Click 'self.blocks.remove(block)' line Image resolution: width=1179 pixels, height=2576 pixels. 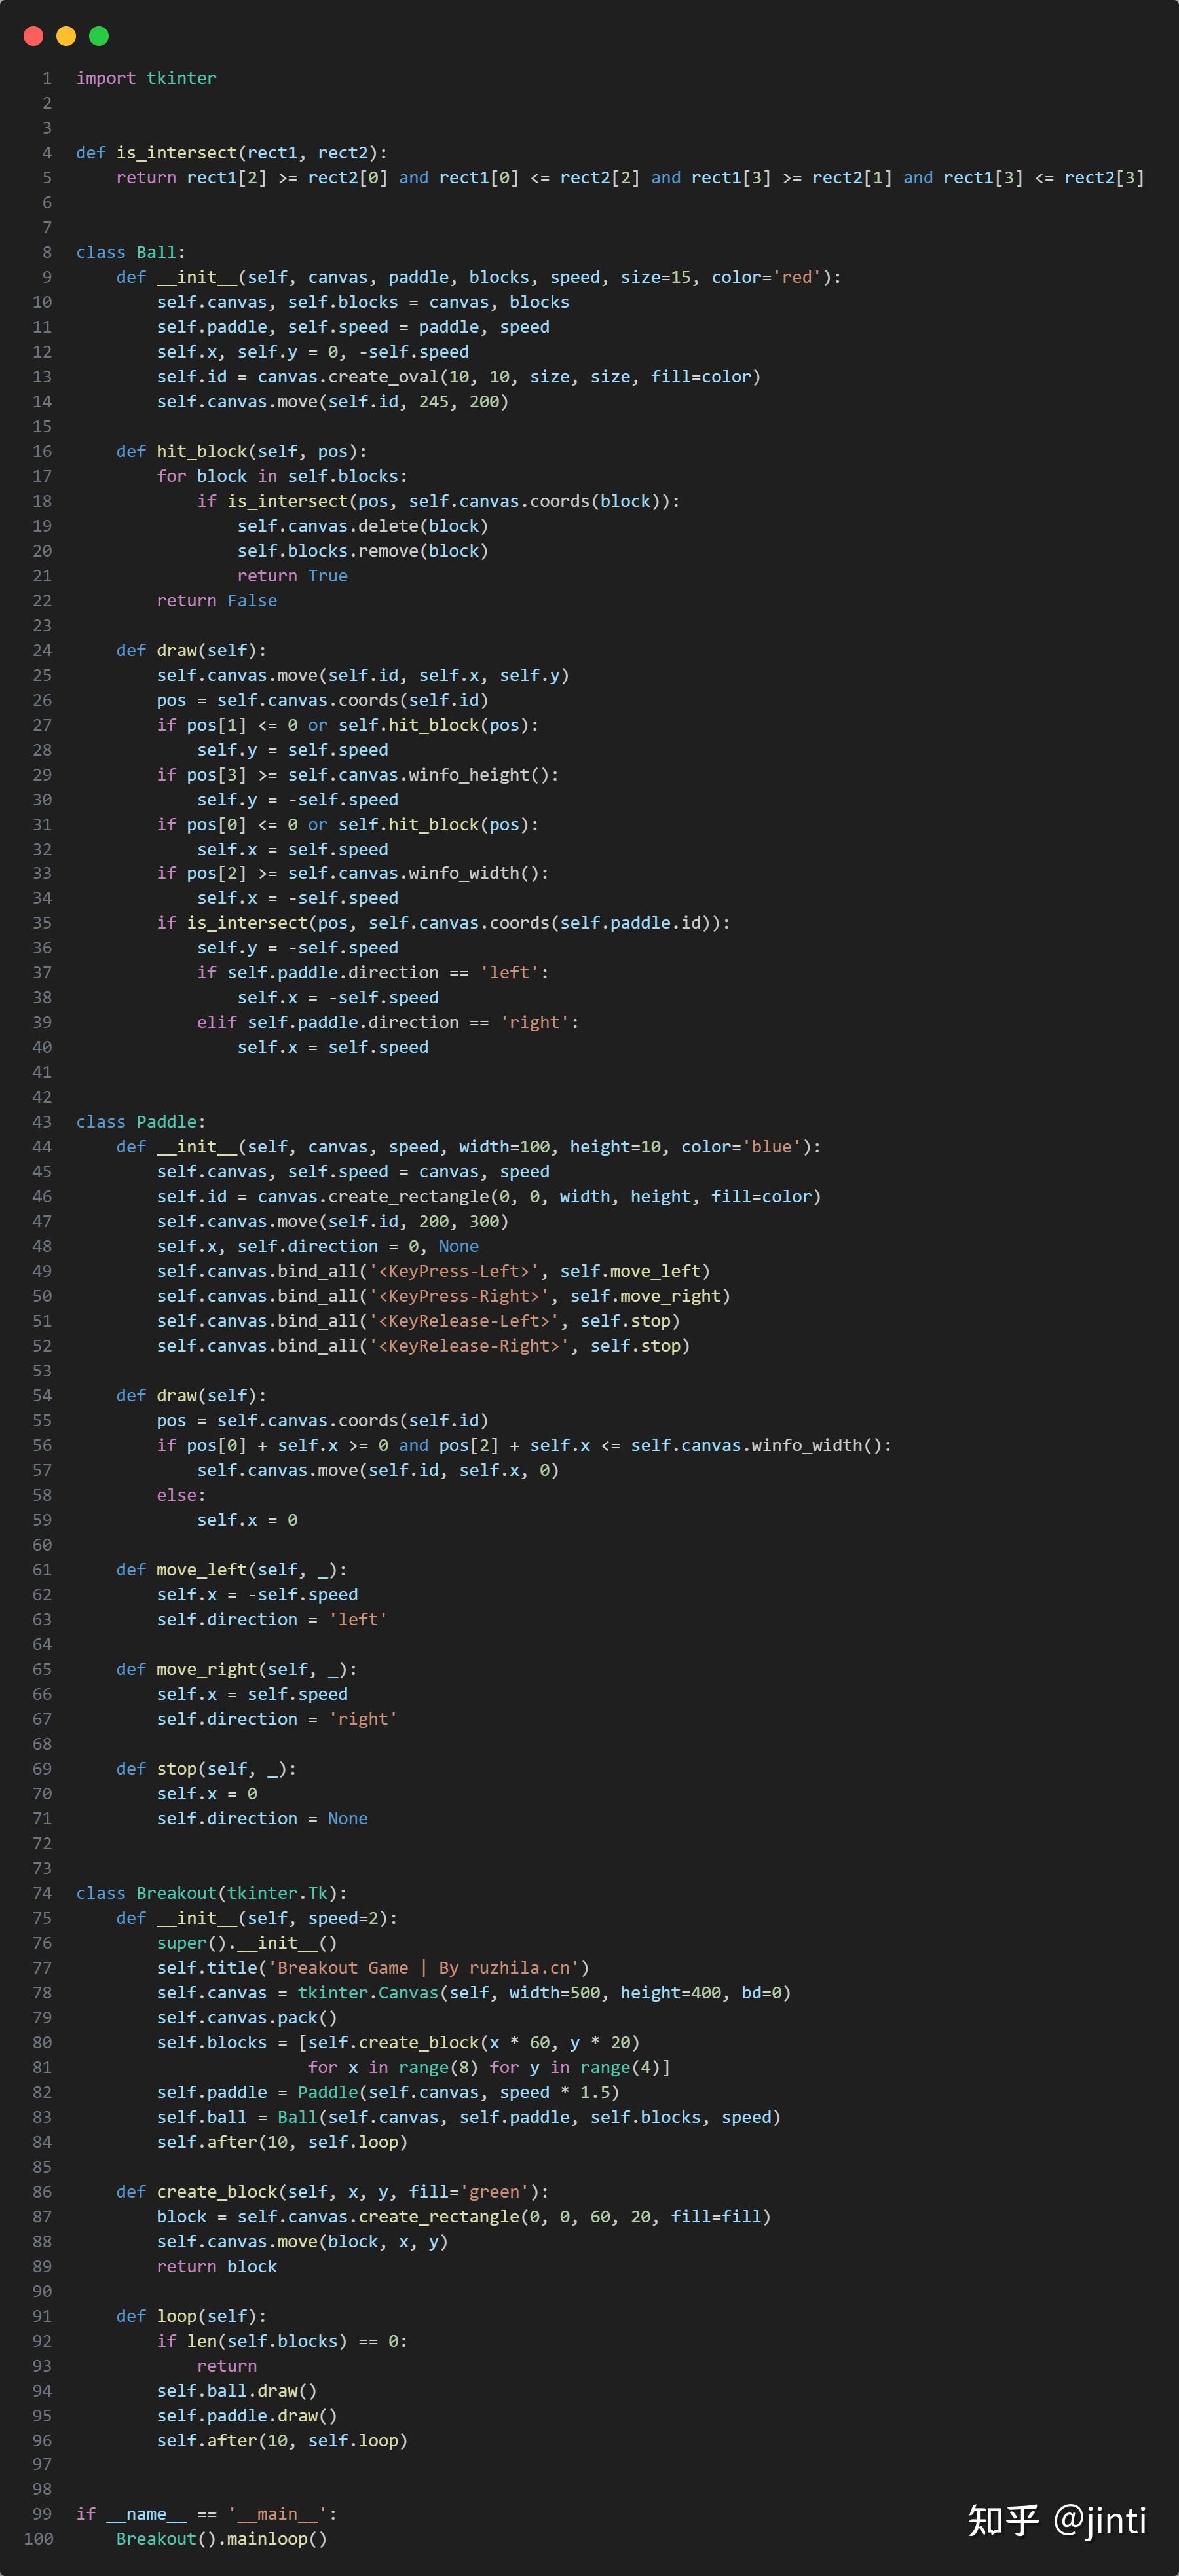click(363, 551)
